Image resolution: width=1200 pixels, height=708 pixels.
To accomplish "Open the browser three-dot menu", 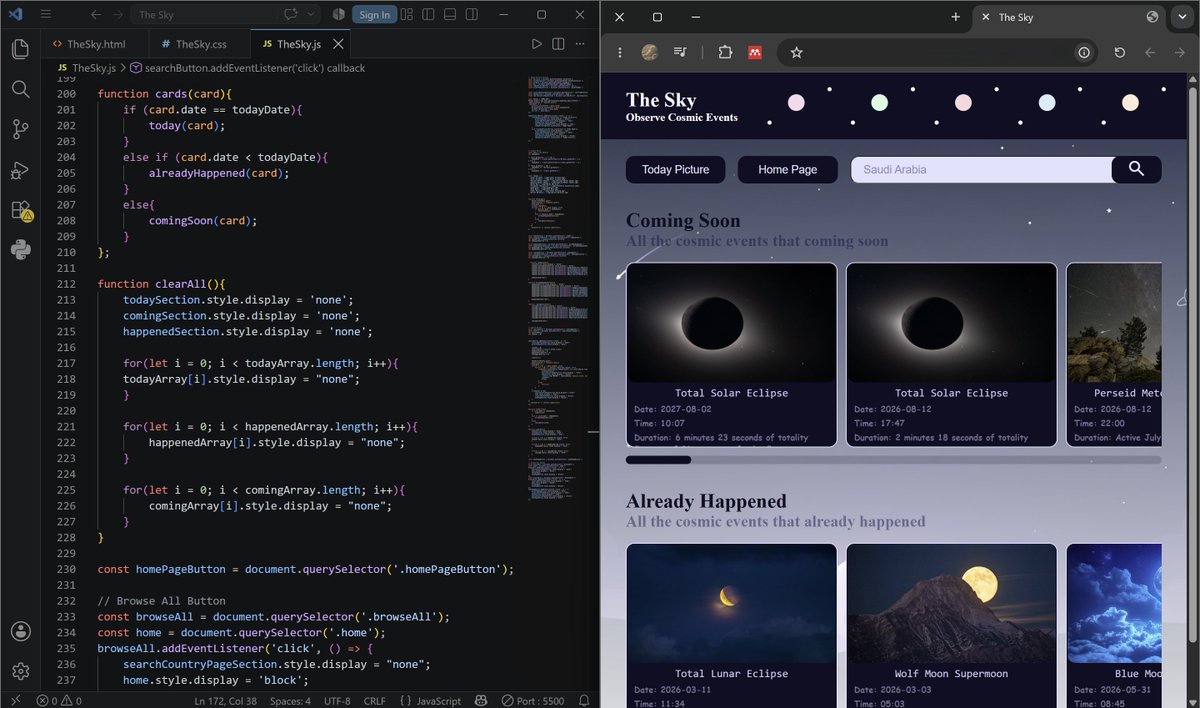I will [620, 53].
